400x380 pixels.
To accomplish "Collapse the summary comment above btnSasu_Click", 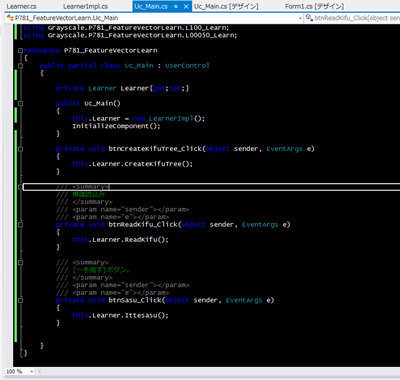I will point(20,263).
